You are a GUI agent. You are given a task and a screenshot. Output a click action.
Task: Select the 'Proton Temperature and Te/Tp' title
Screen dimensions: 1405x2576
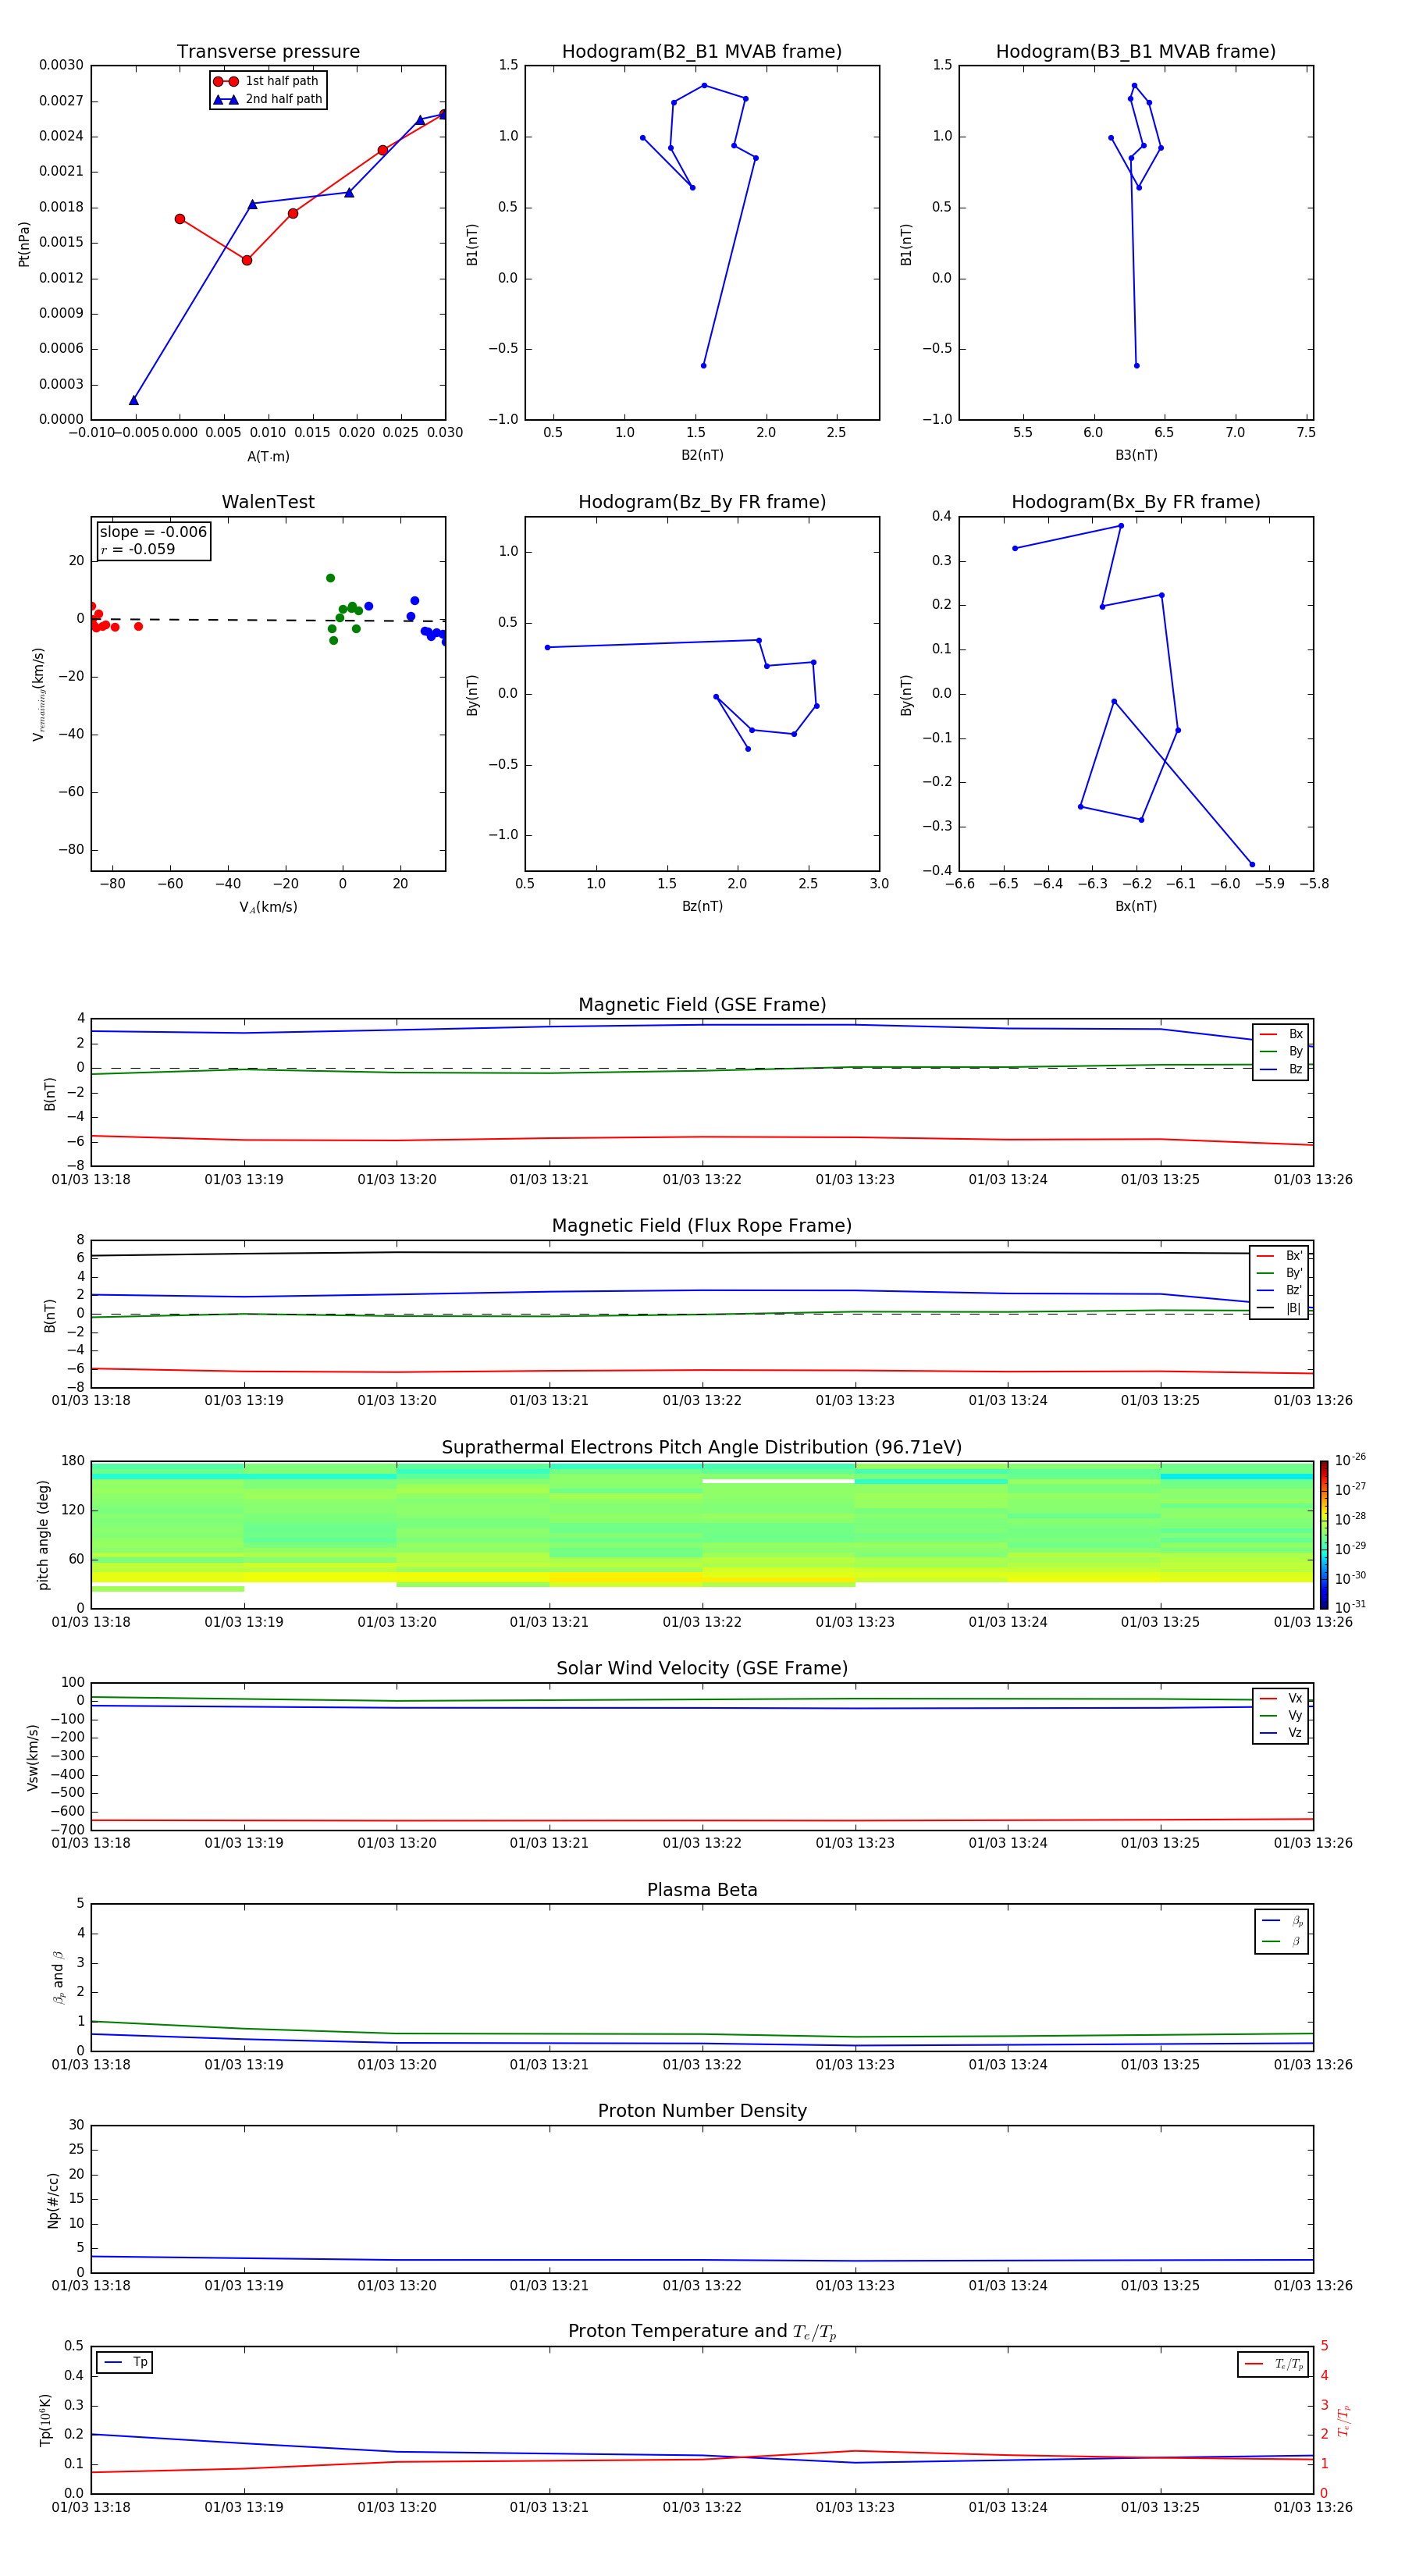coord(702,2331)
